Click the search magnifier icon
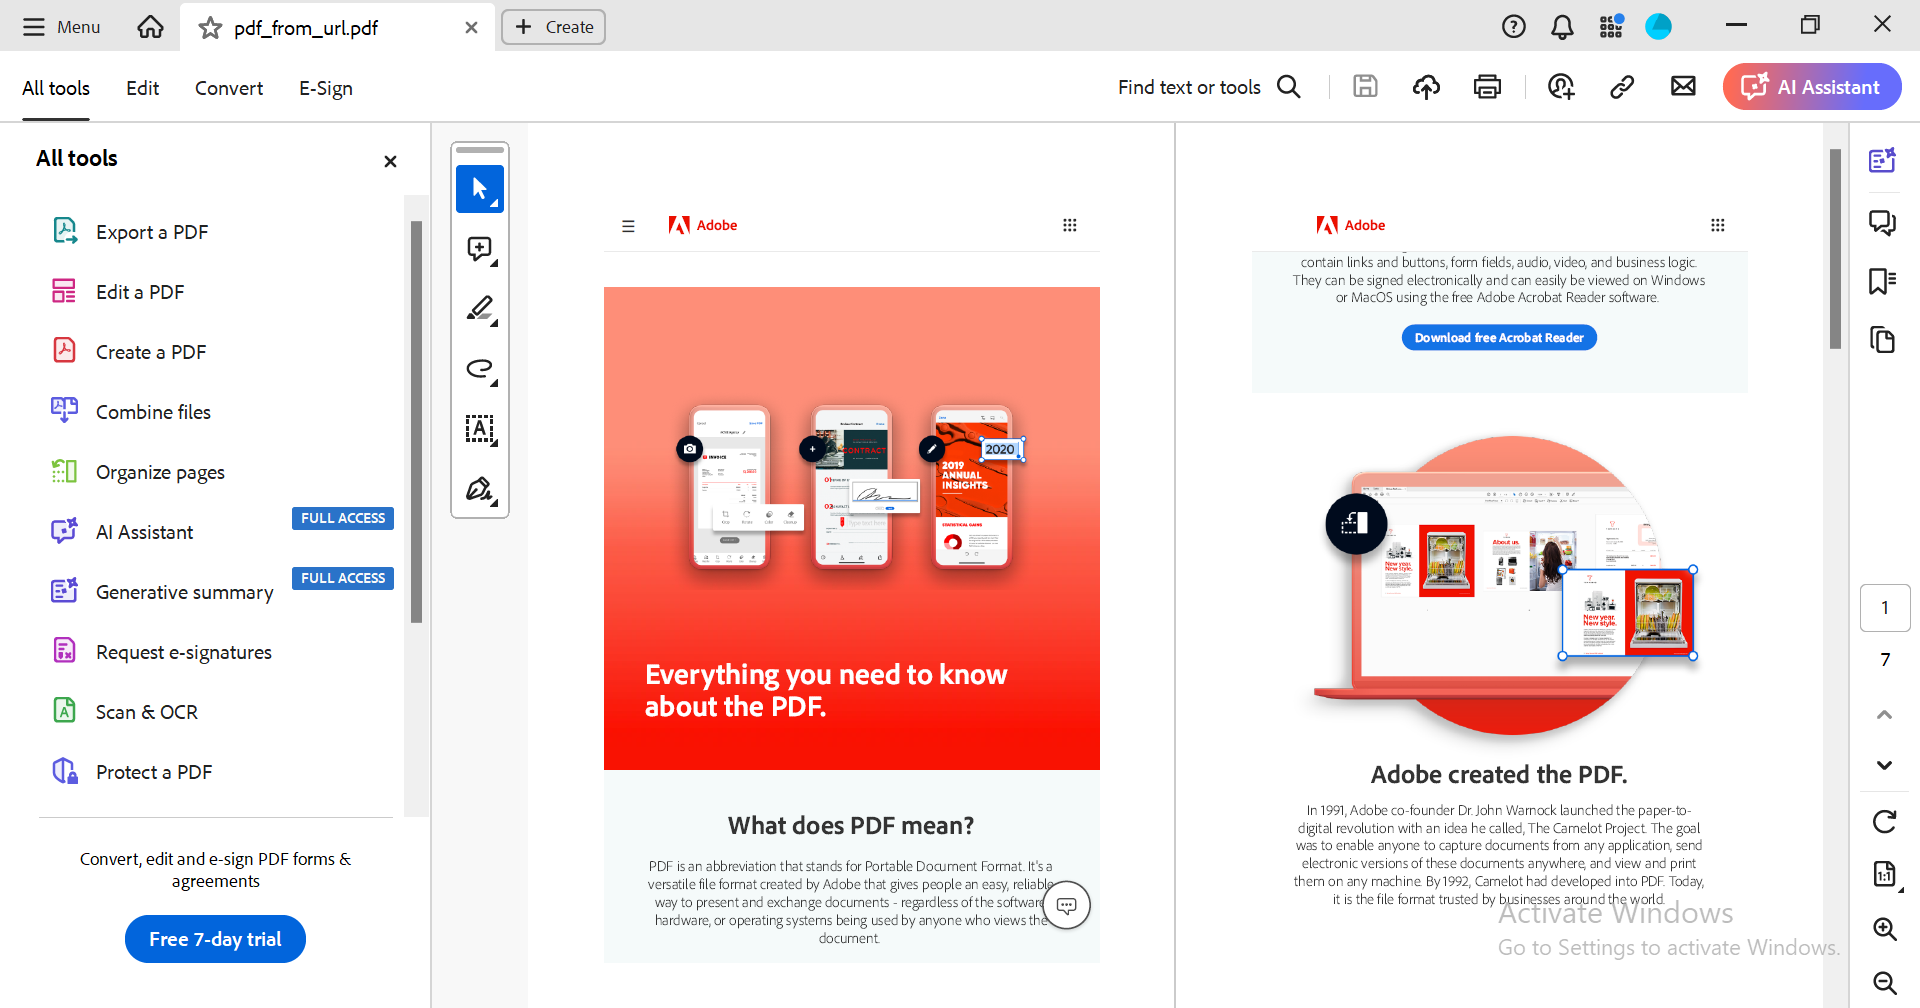This screenshot has width=1920, height=1008. (1289, 87)
